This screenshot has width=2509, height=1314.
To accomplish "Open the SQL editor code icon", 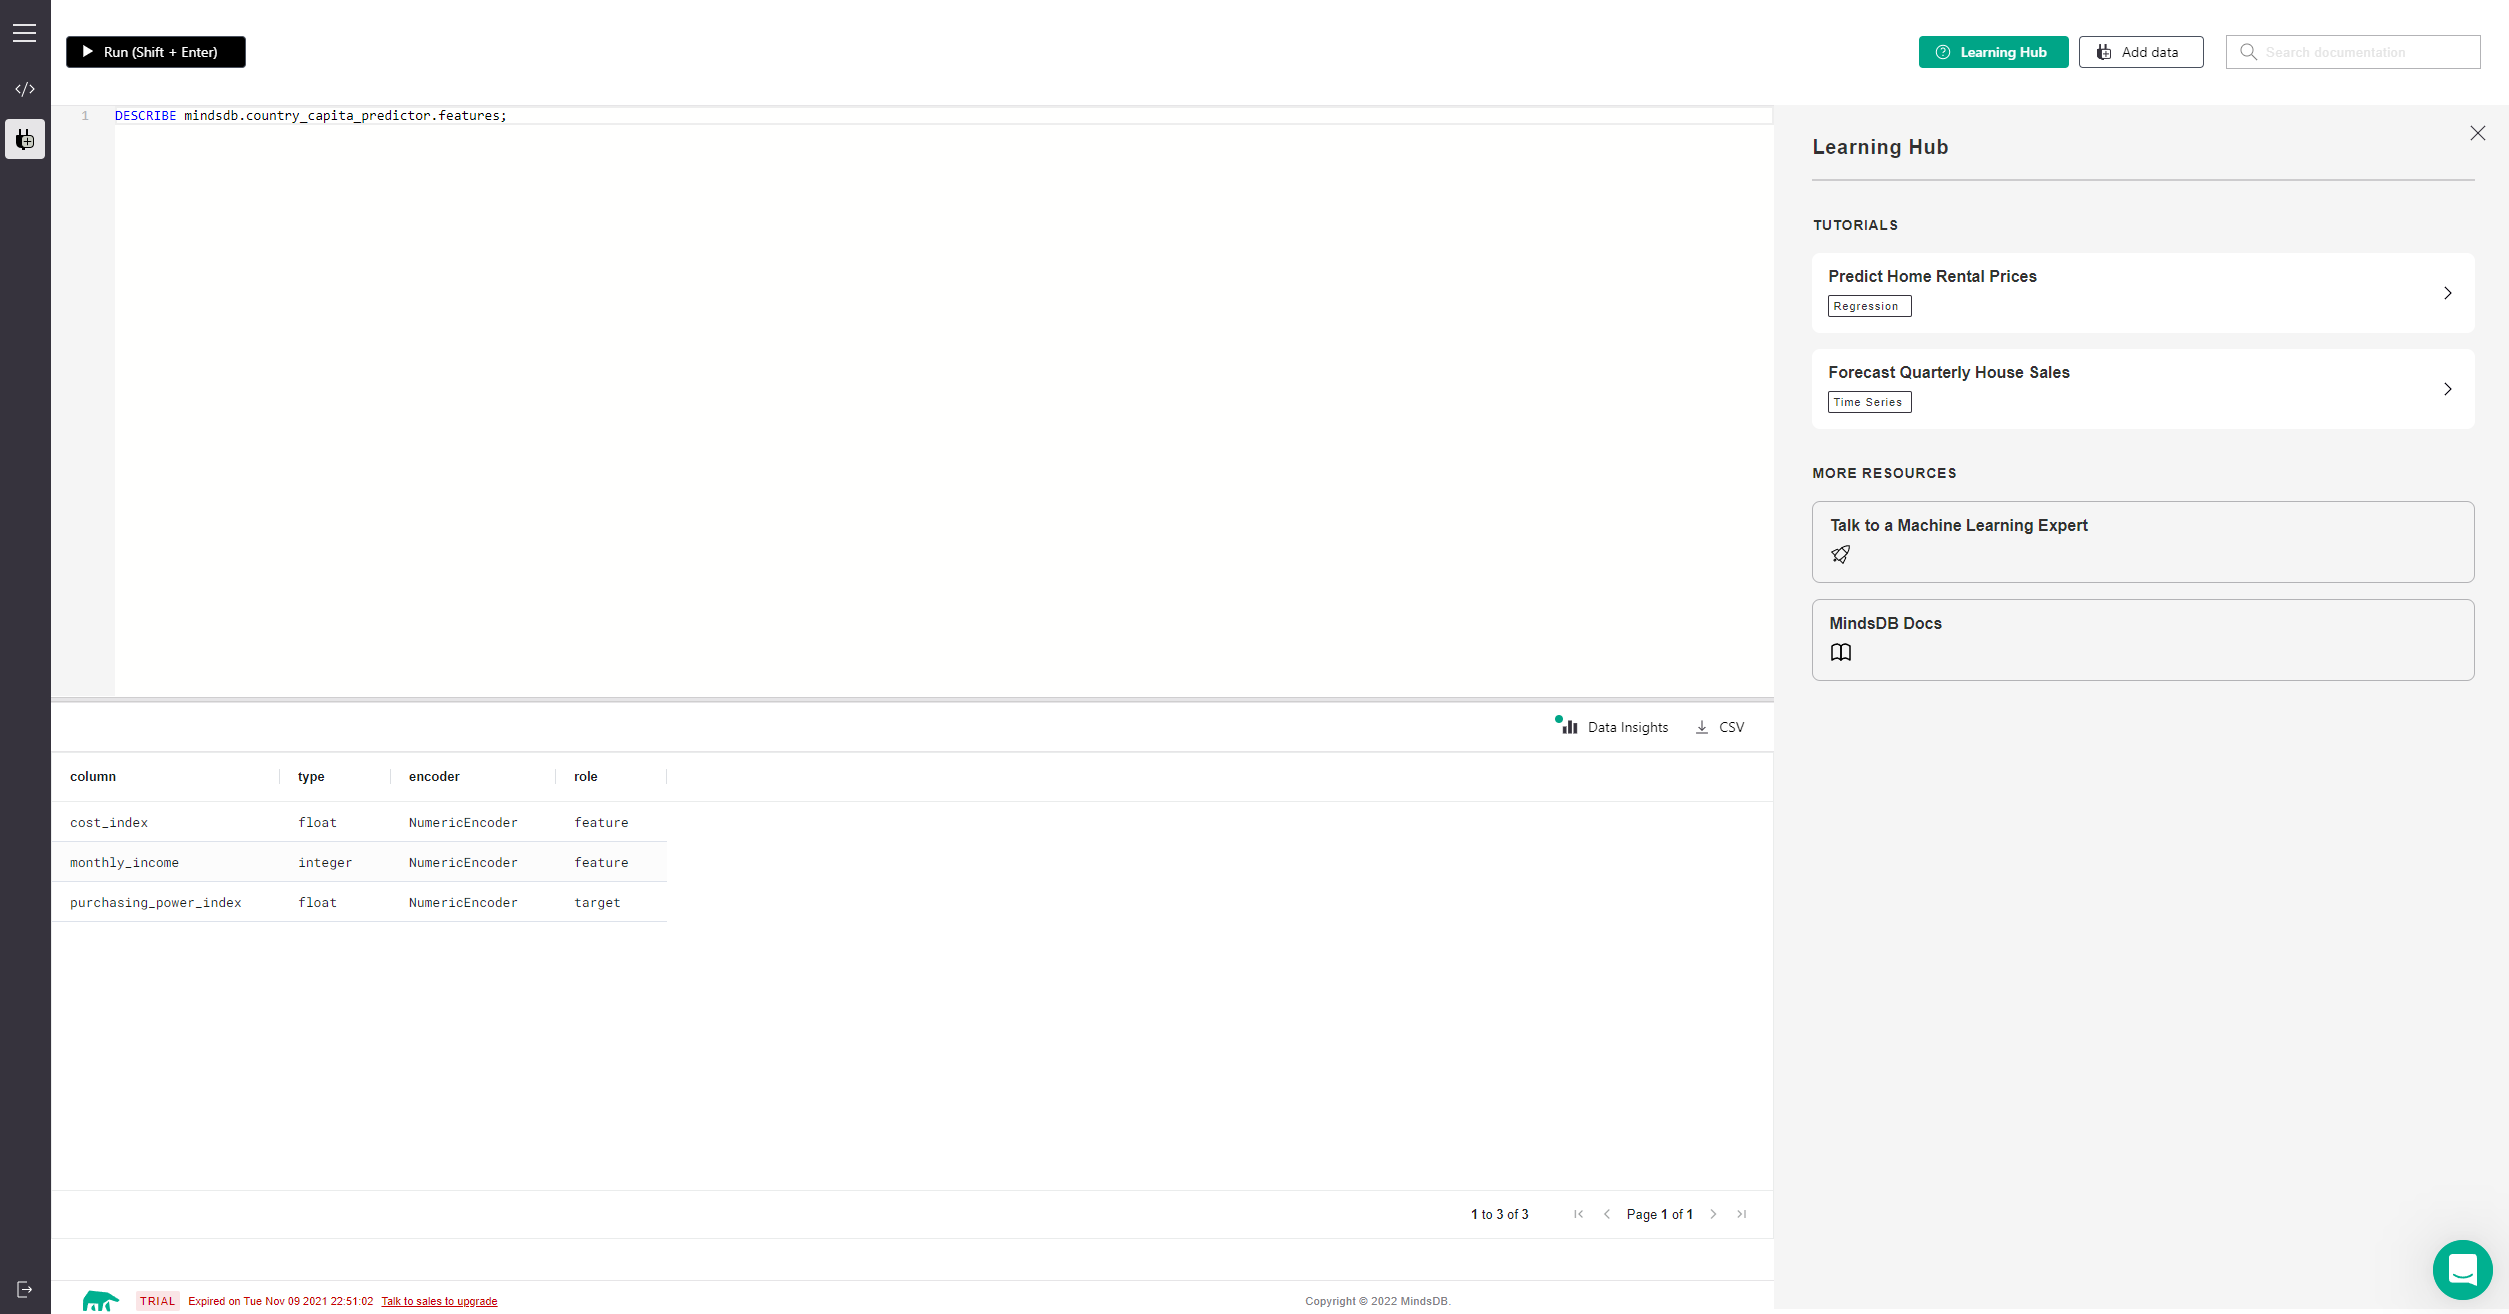I will 25,89.
